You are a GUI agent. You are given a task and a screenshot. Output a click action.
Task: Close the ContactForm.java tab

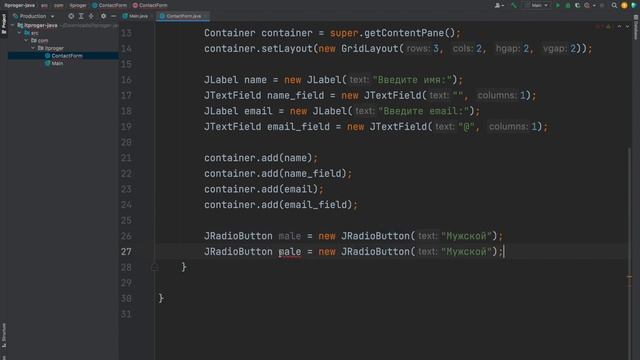coord(206,16)
